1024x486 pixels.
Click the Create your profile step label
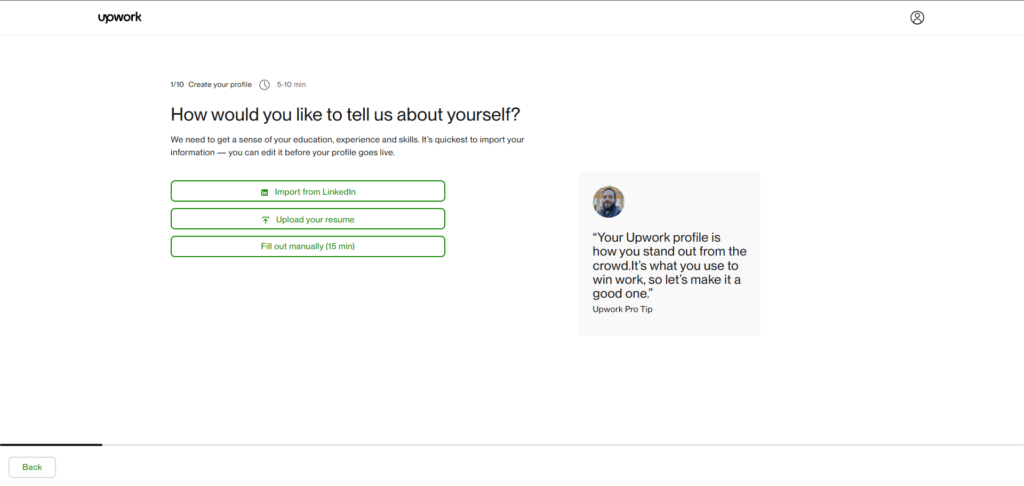coord(220,84)
